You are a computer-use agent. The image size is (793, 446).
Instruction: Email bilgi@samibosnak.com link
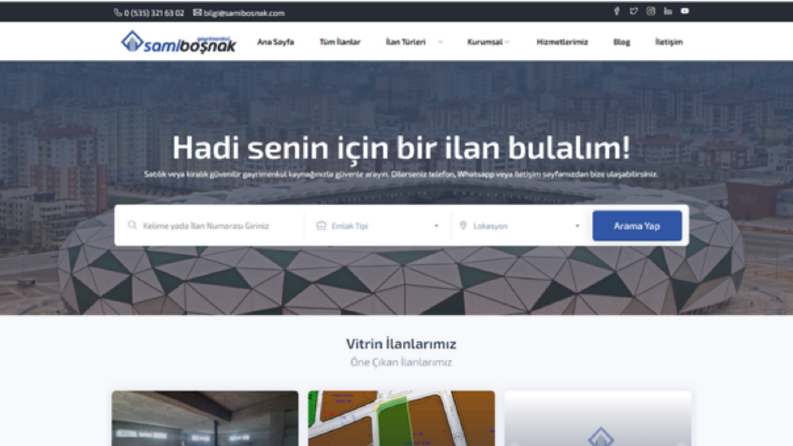(x=244, y=13)
